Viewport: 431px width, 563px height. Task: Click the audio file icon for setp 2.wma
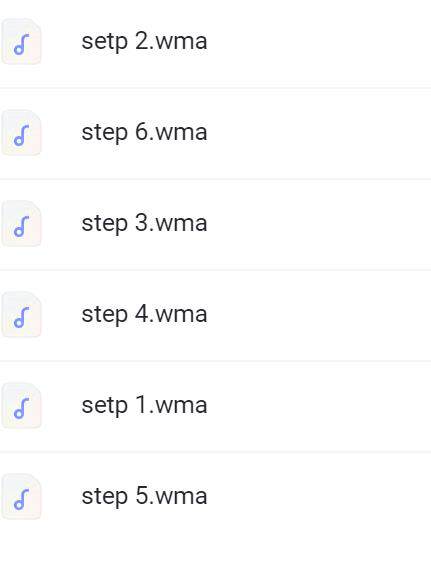(21, 42)
